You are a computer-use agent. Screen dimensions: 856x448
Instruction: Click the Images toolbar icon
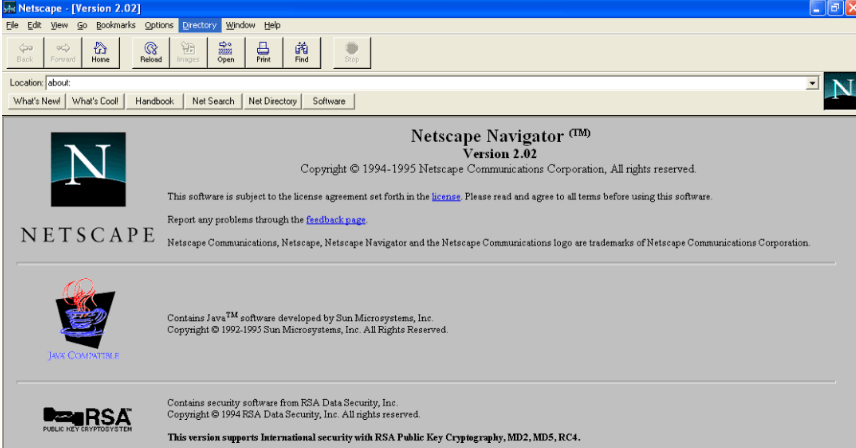click(x=188, y=51)
